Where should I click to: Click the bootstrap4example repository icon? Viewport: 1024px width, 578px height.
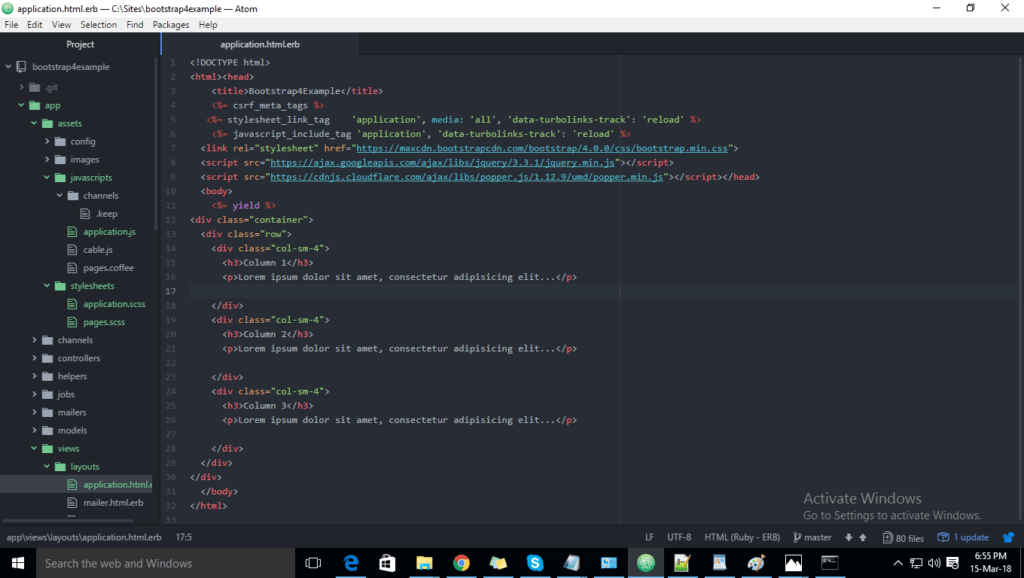tap(22, 67)
